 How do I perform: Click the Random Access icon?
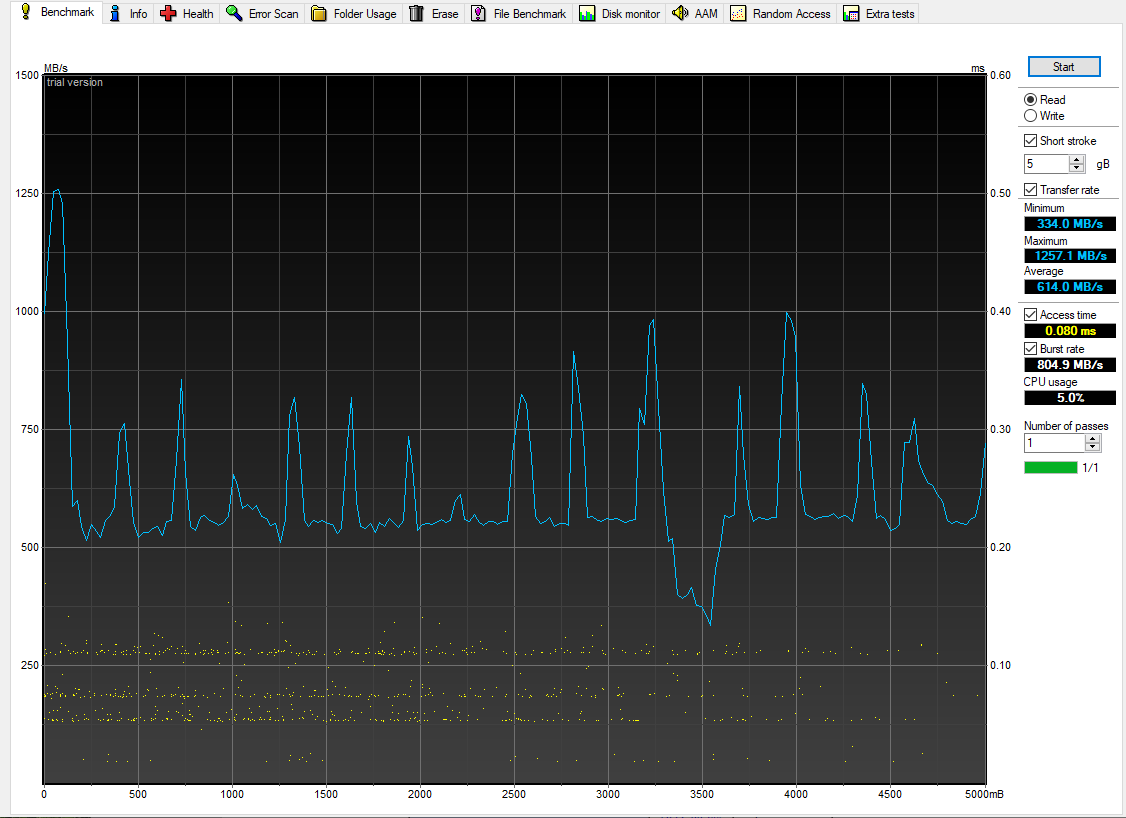click(738, 14)
